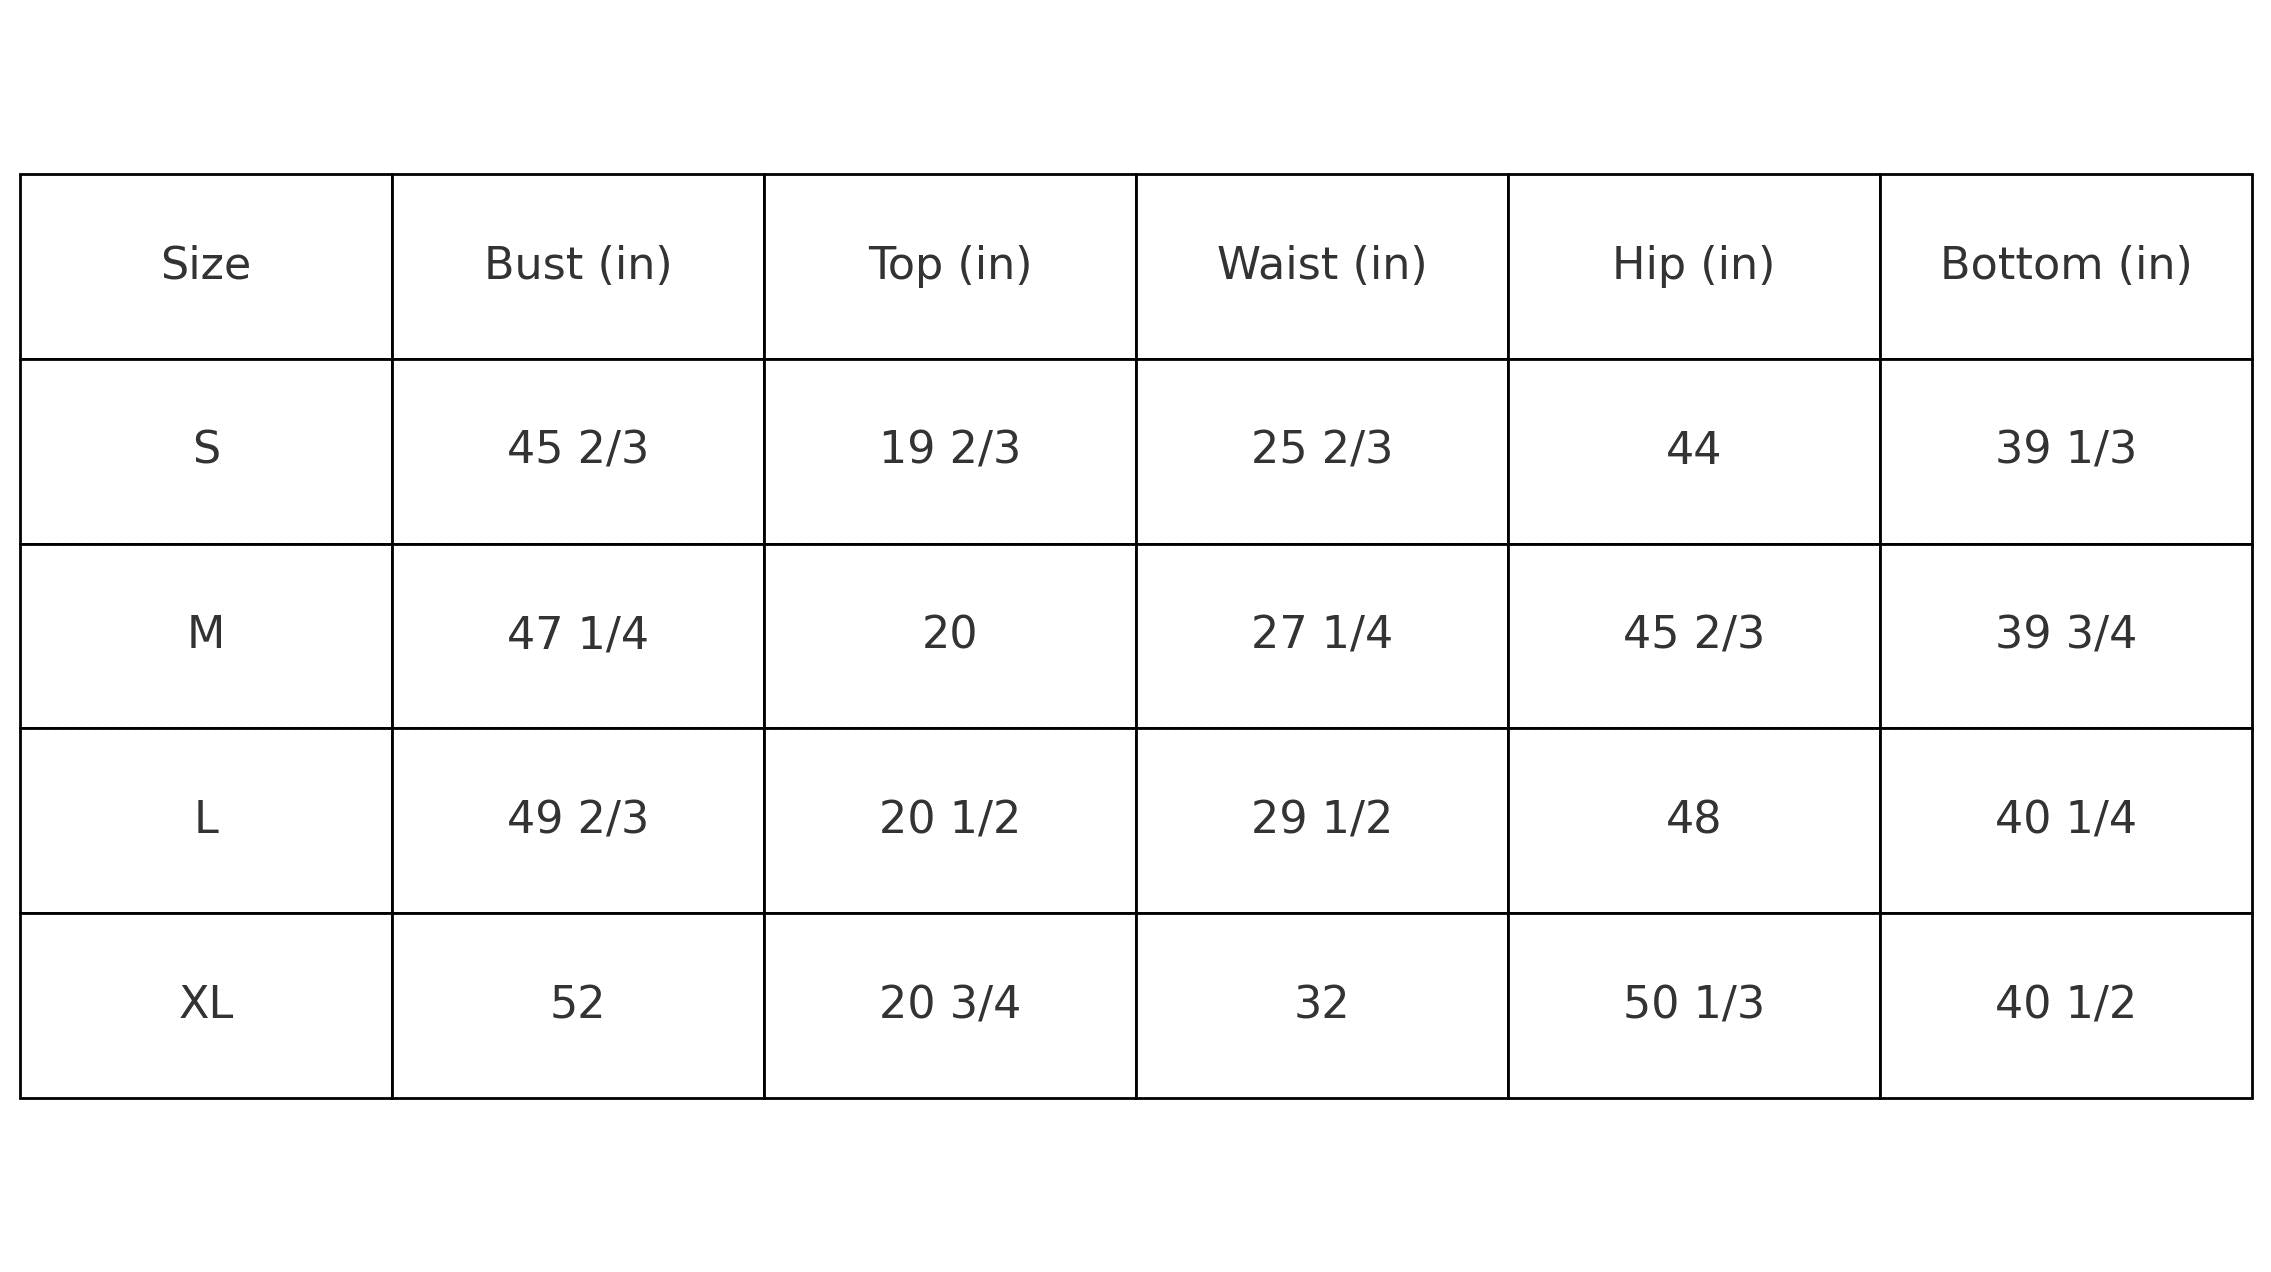Select the M size row label

pos(206,634)
